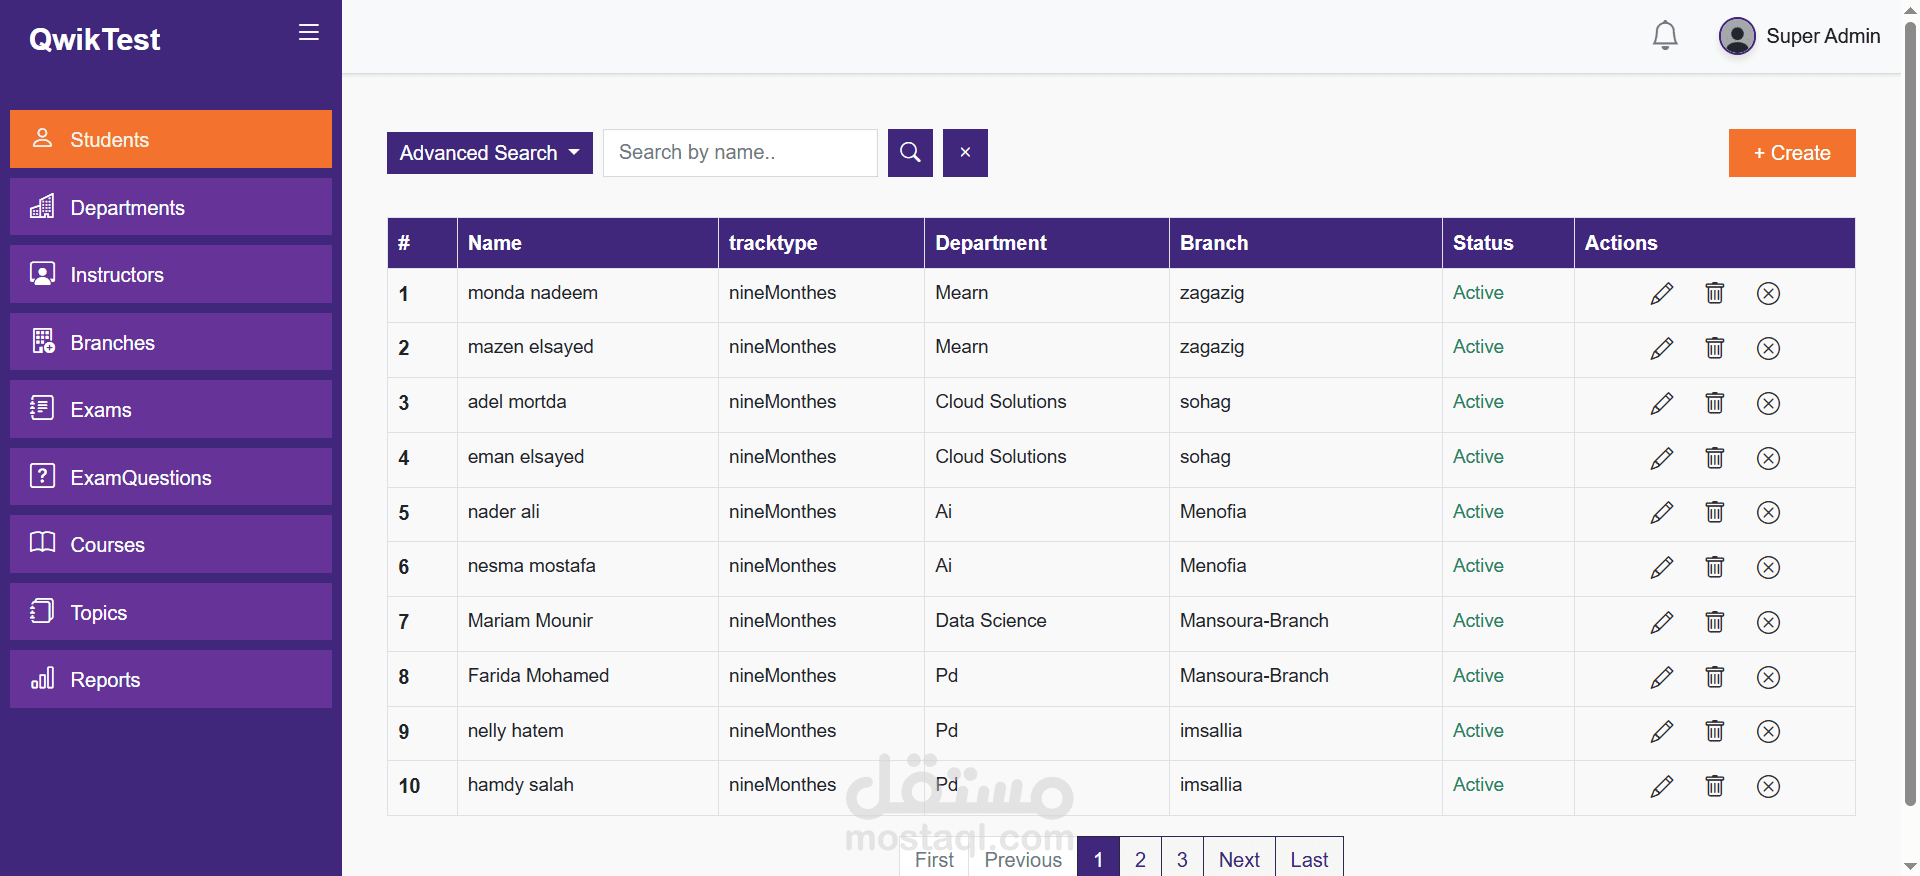Screen dimensions: 1920x876
Task: Edit nelly hatem record
Action: coord(1662,731)
